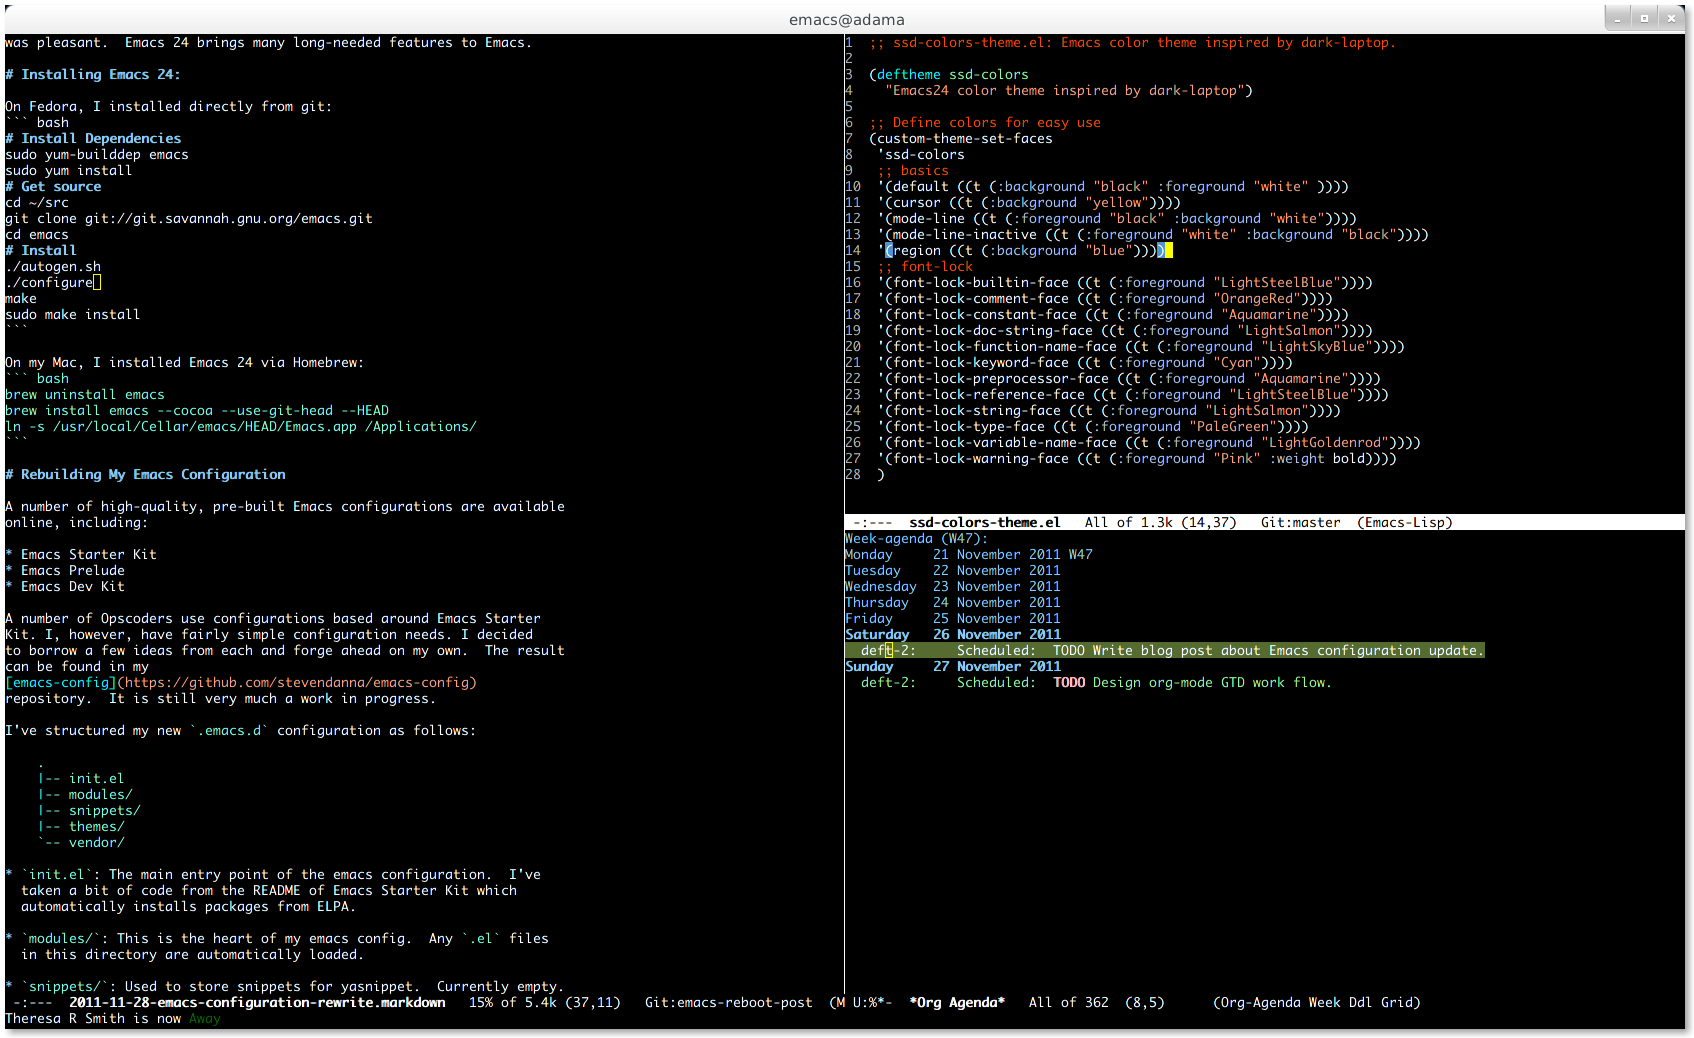Viewport: 1694px width, 1038px height.
Task: Select Thursday 24 November 2011 agenda row
Action: click(953, 602)
